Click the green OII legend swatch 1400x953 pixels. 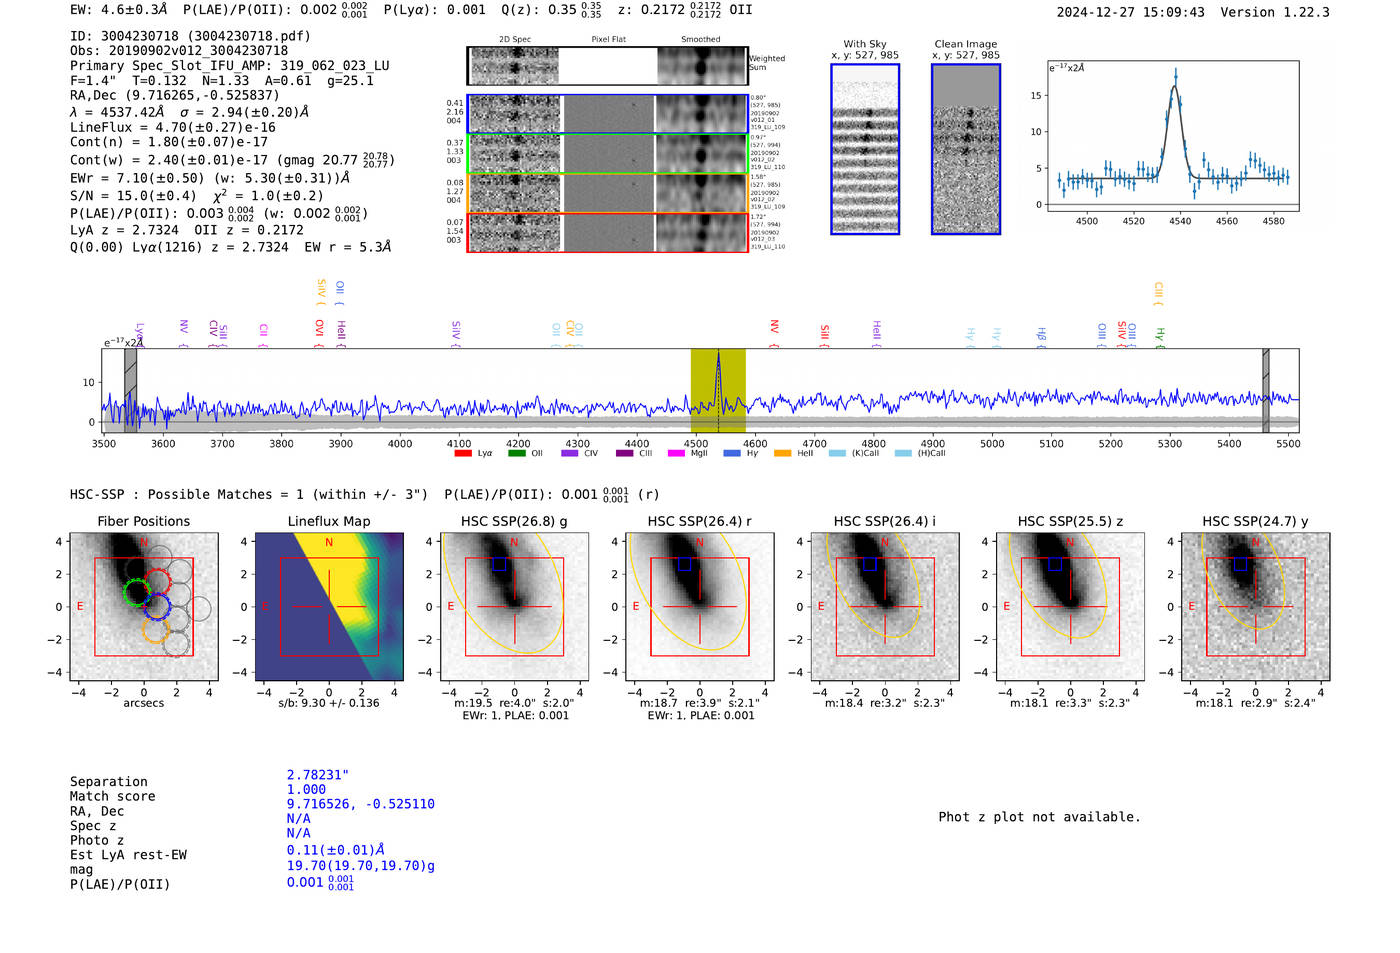click(x=516, y=453)
